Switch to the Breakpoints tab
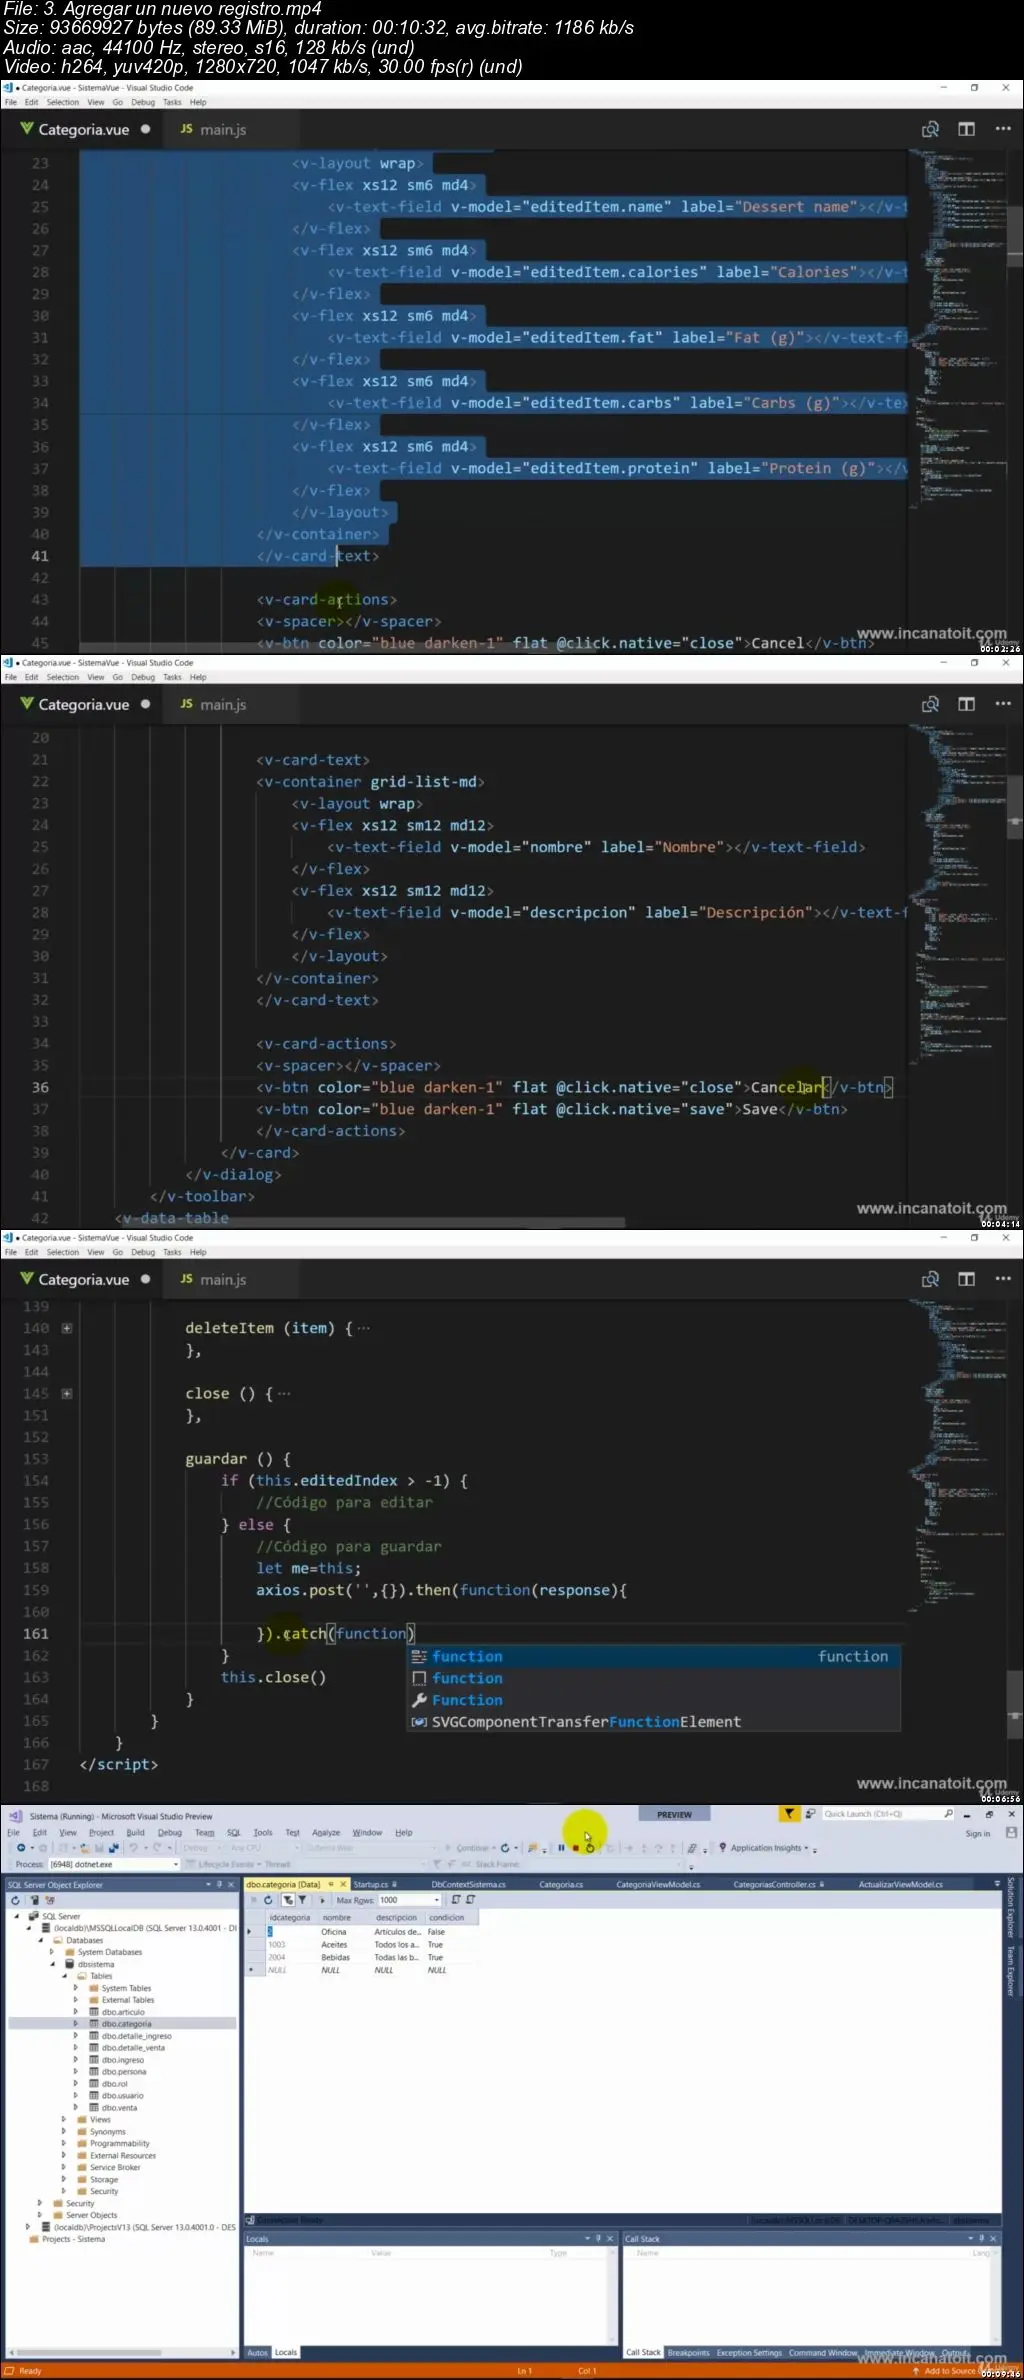The width and height of the screenshot is (1024, 2380). click(x=688, y=2353)
